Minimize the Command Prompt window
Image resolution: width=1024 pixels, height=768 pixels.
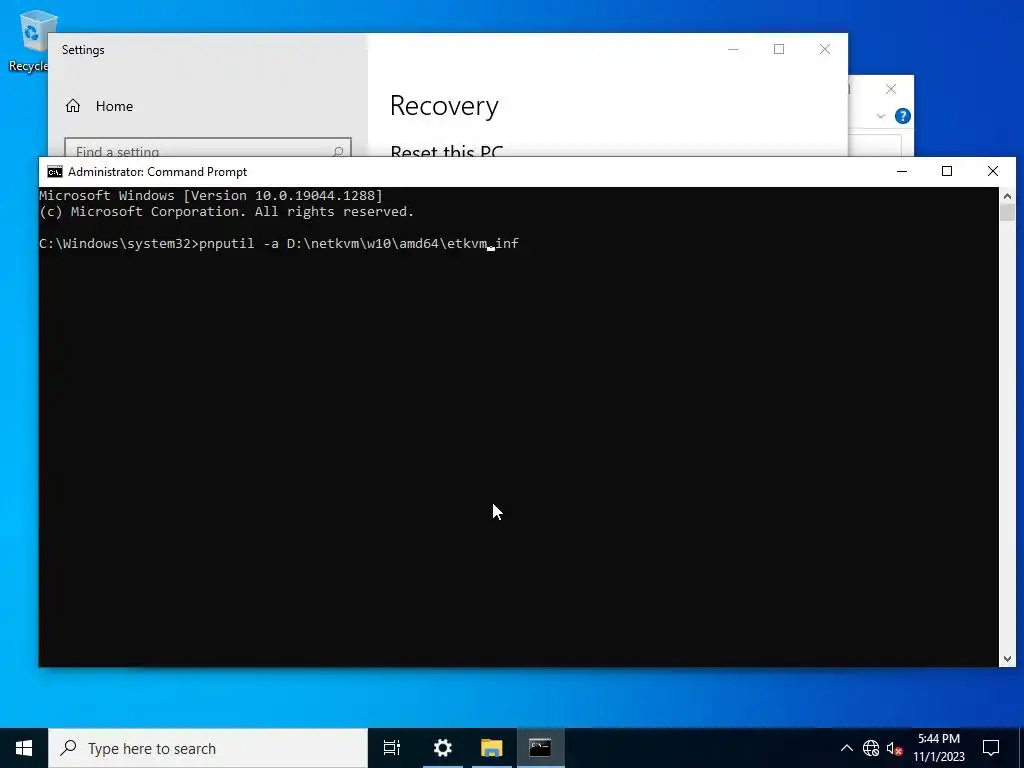pos(902,171)
